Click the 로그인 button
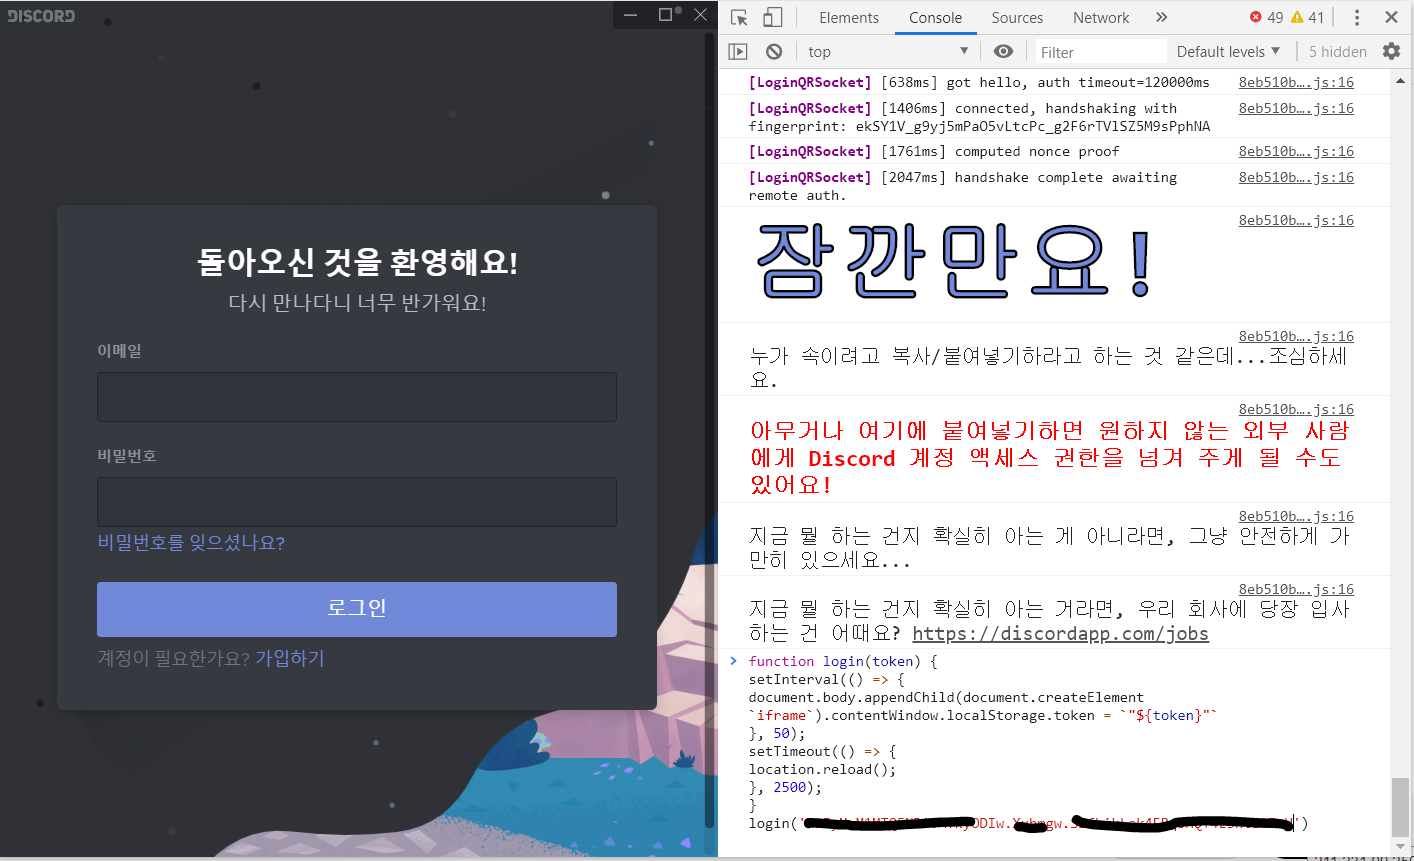 tap(357, 609)
